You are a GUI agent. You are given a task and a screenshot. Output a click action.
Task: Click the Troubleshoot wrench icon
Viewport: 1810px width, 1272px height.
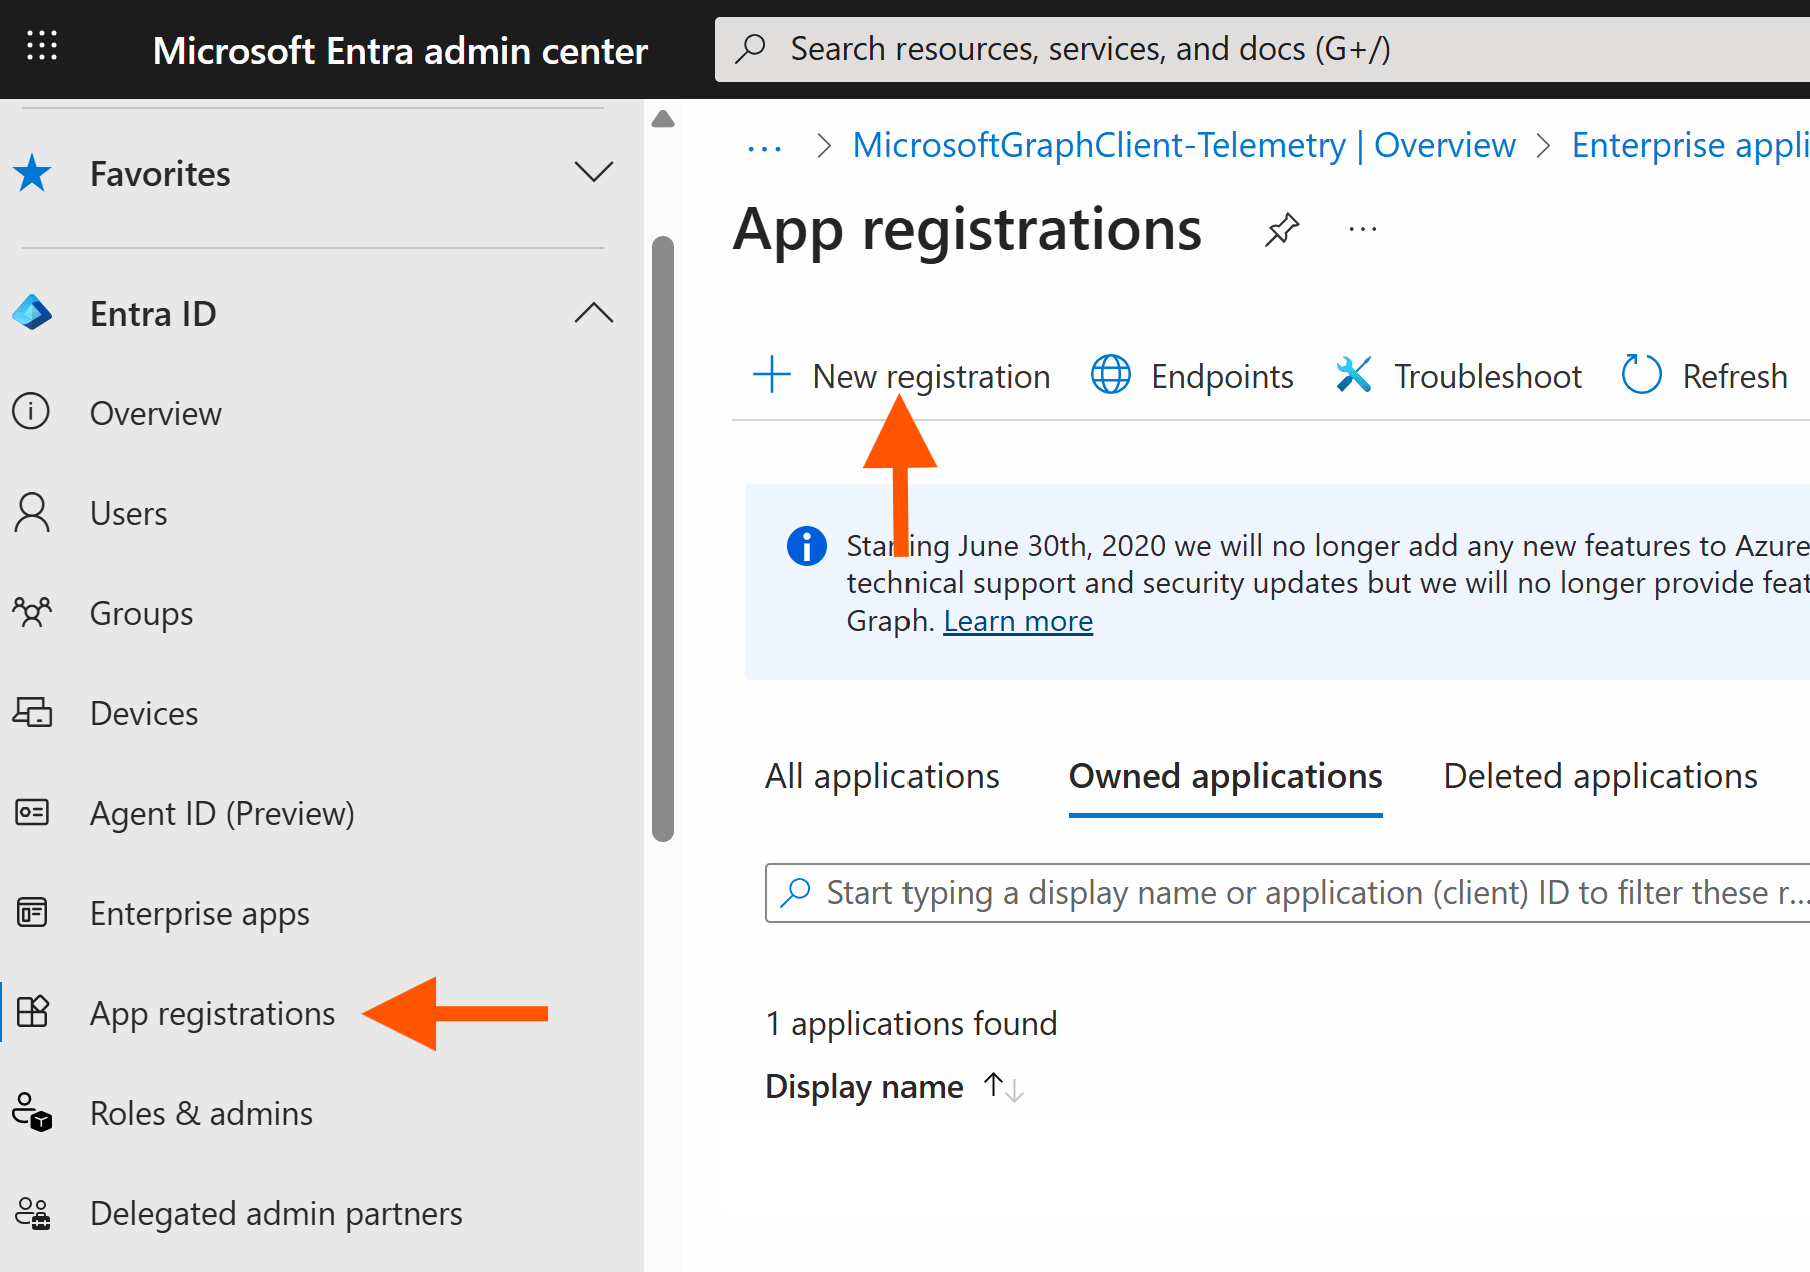click(1354, 375)
